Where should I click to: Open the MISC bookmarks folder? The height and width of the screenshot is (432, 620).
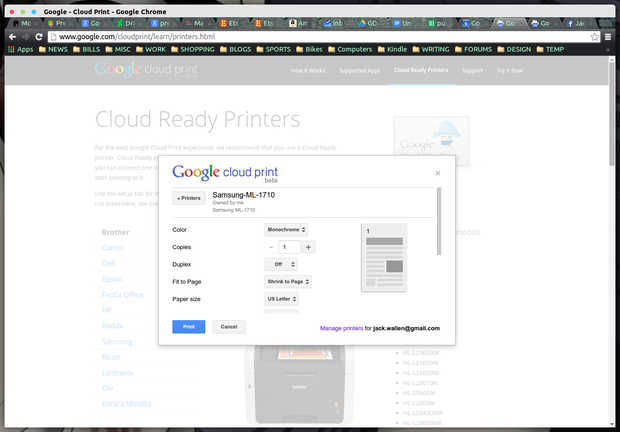[118, 49]
